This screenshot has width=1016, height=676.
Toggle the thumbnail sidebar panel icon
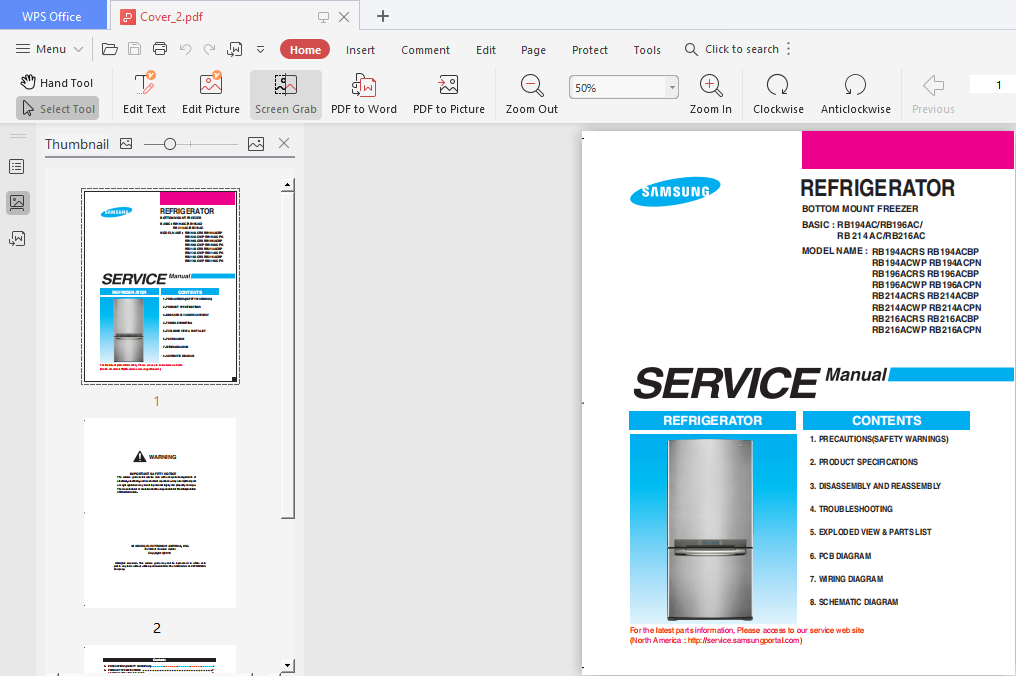(17, 203)
